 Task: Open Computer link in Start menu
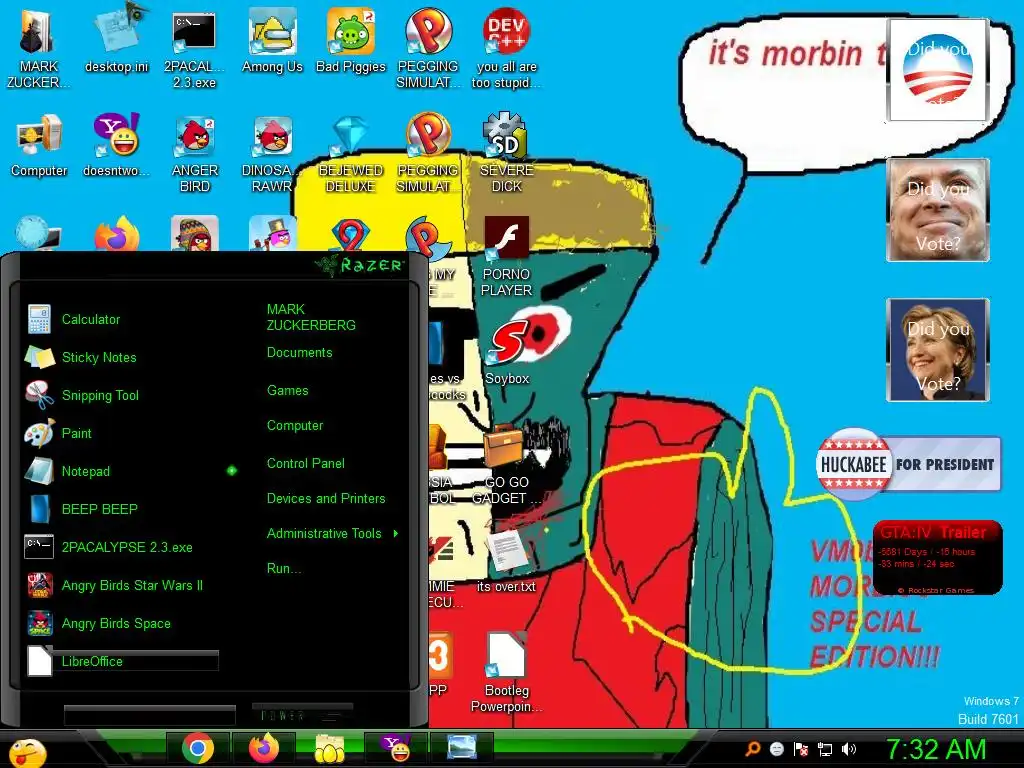click(295, 426)
